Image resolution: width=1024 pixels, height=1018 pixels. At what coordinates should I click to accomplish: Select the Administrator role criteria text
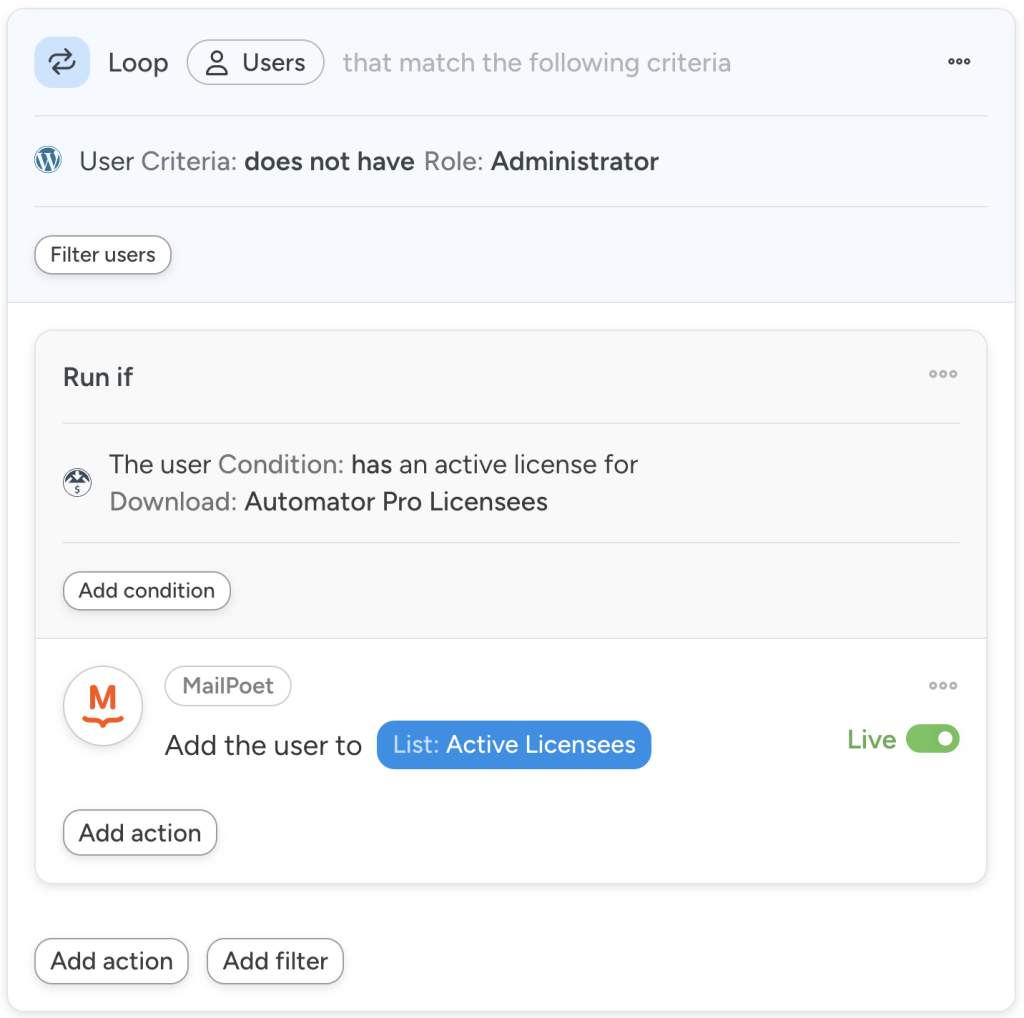click(574, 161)
